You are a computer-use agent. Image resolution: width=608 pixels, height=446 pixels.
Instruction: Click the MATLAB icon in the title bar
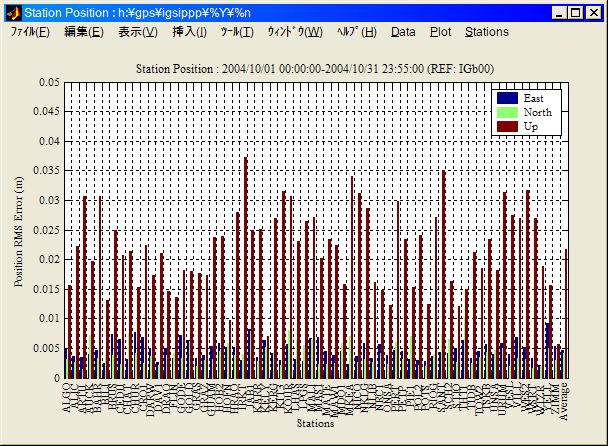(12, 13)
